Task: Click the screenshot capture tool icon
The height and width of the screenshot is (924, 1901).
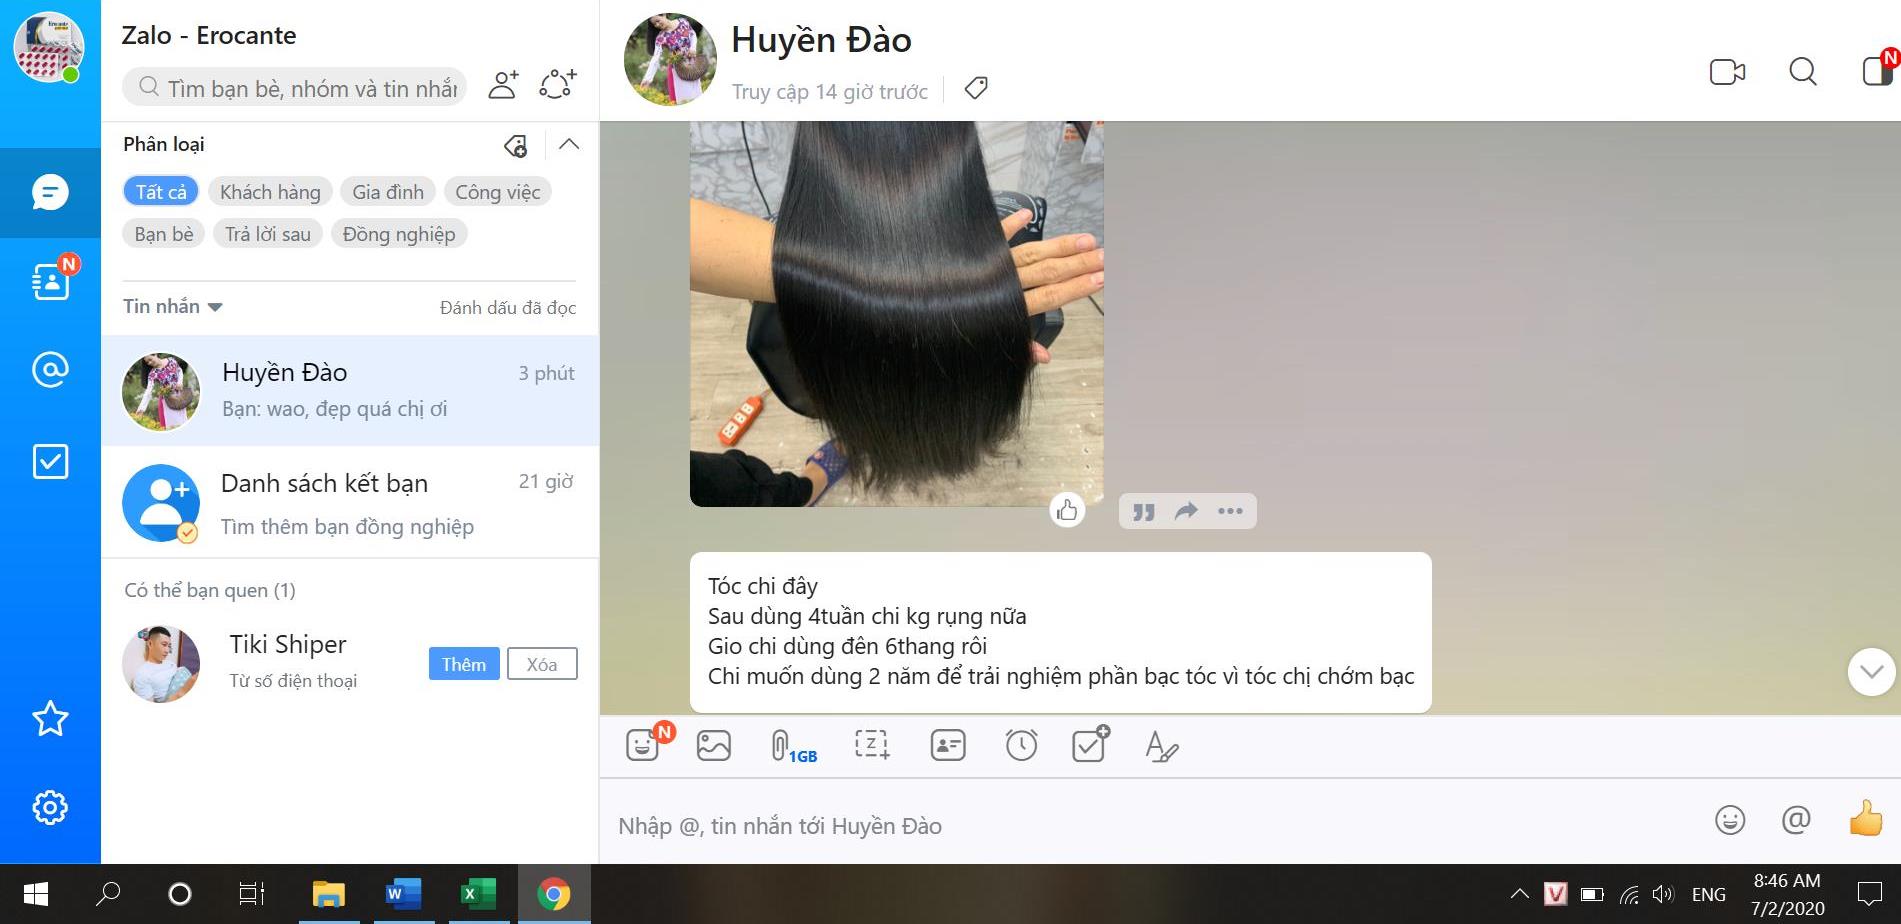Action: coord(871,745)
